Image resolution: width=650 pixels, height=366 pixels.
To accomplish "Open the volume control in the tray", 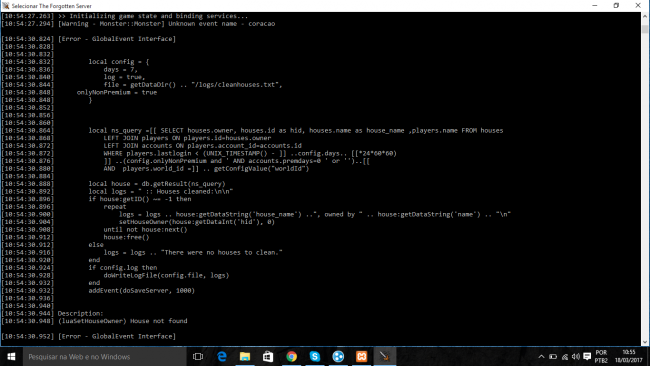I will (x=576, y=356).
